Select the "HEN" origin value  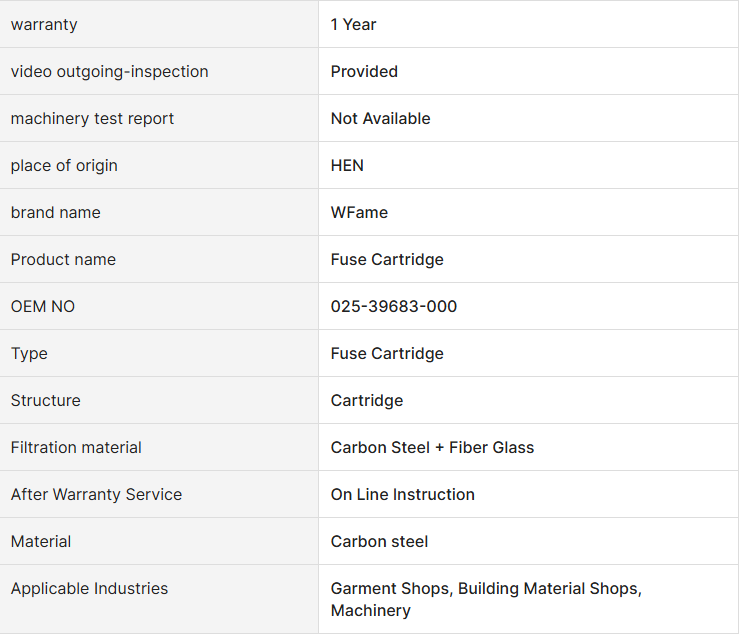(347, 166)
